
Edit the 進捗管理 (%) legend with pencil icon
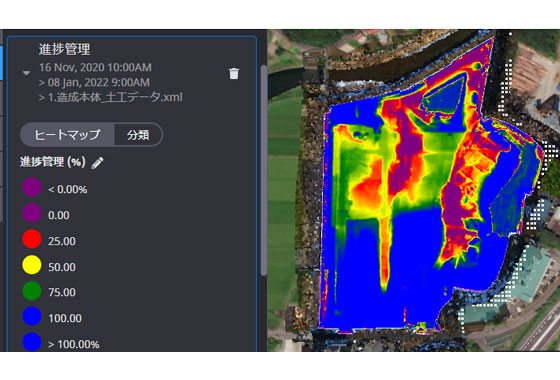(x=97, y=163)
